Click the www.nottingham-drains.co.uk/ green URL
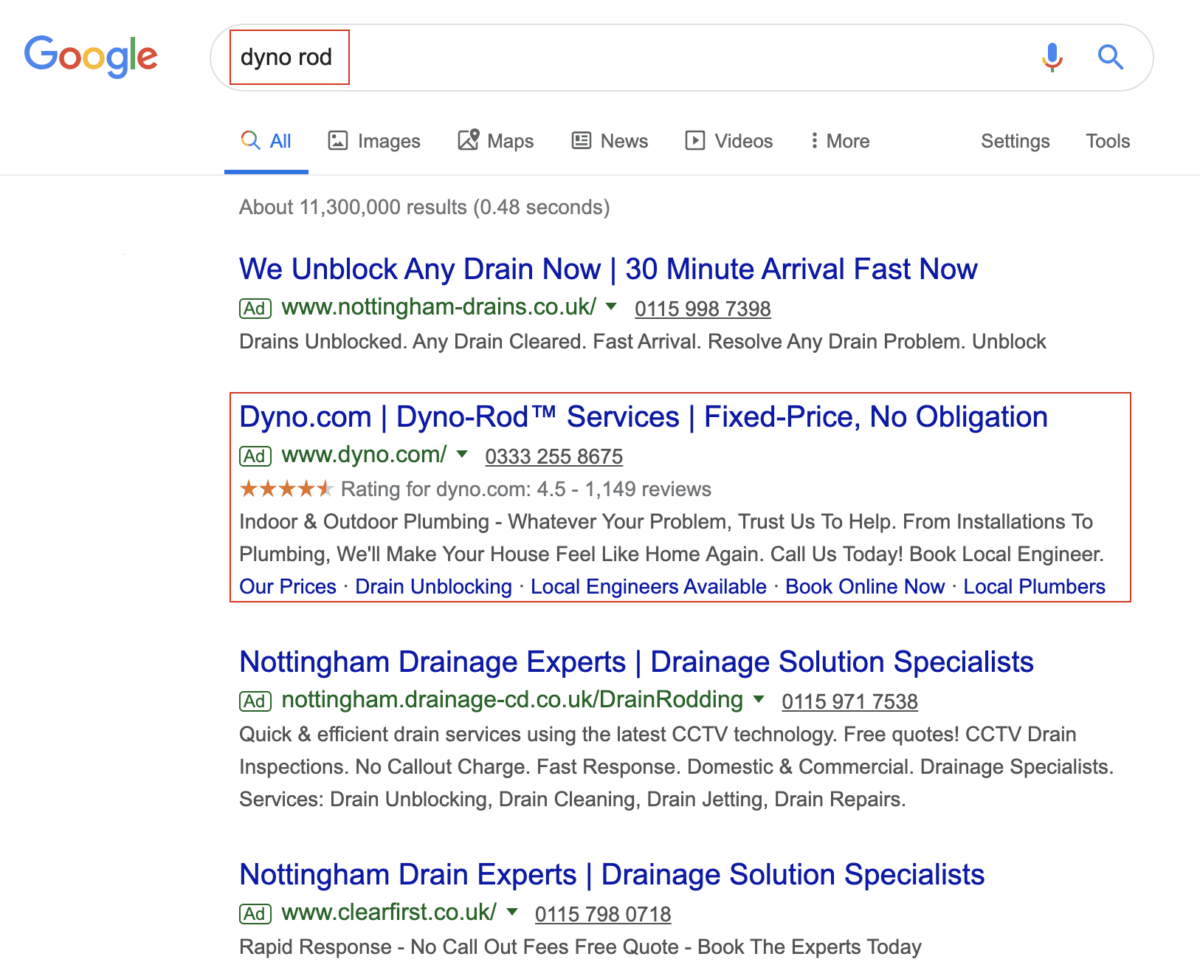 (439, 307)
